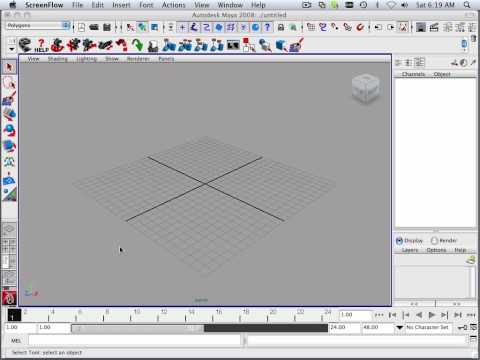Click the Open Scene folder icon

click(94, 27)
